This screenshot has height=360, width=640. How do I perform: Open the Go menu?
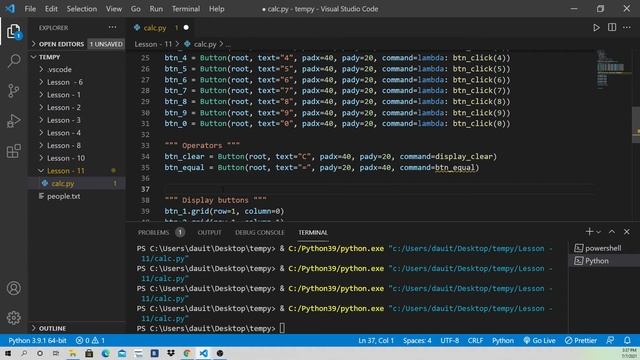[136, 9]
